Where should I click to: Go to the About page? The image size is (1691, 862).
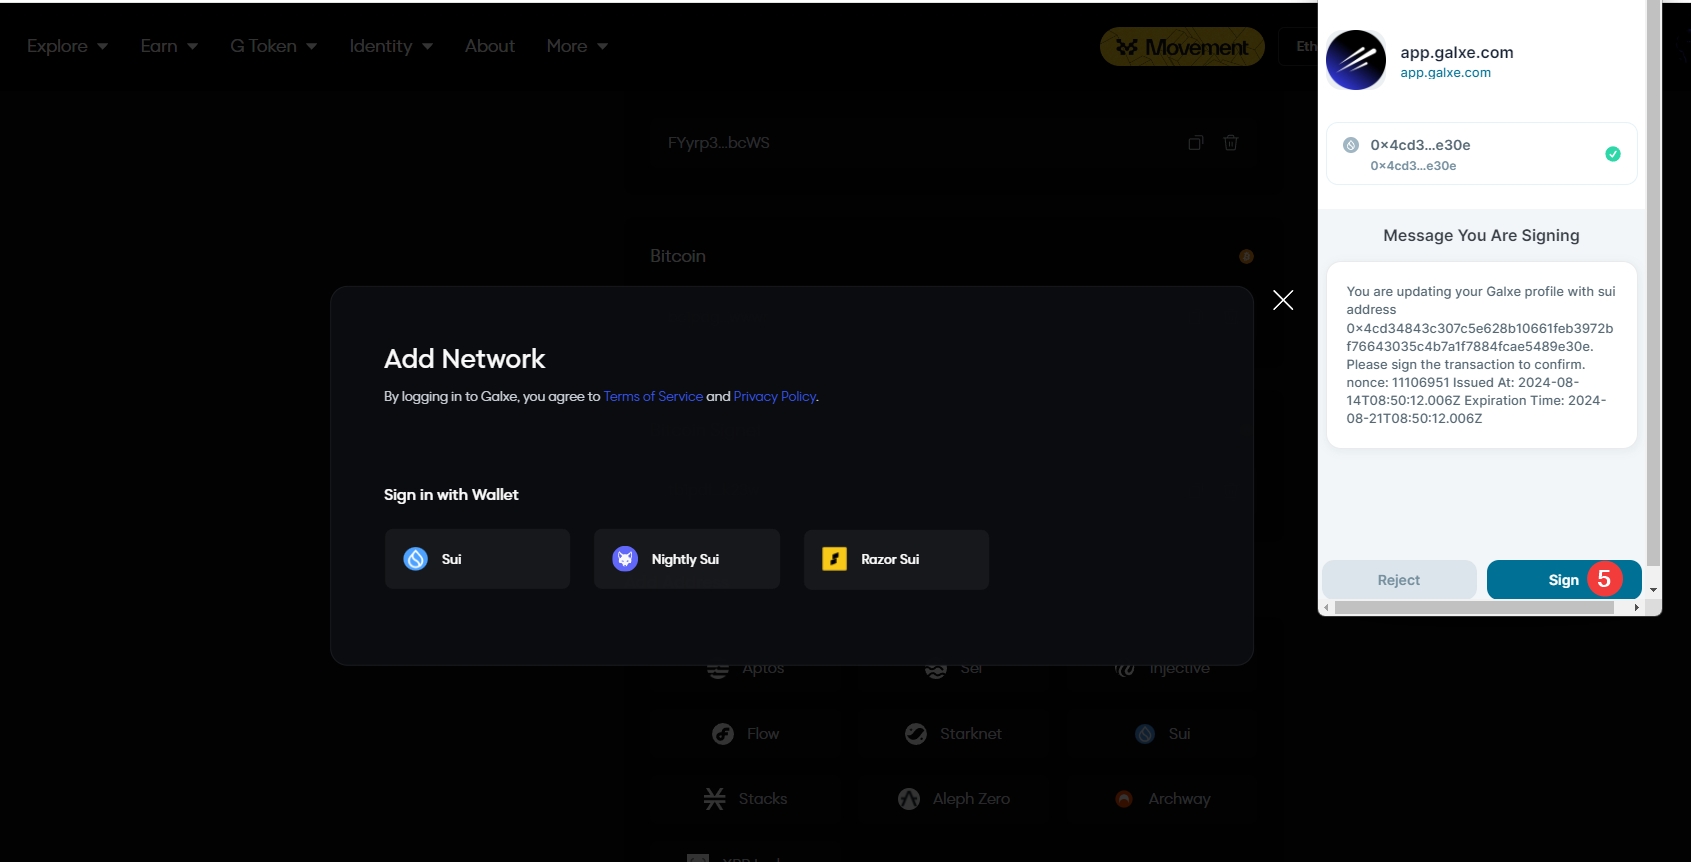pos(489,46)
